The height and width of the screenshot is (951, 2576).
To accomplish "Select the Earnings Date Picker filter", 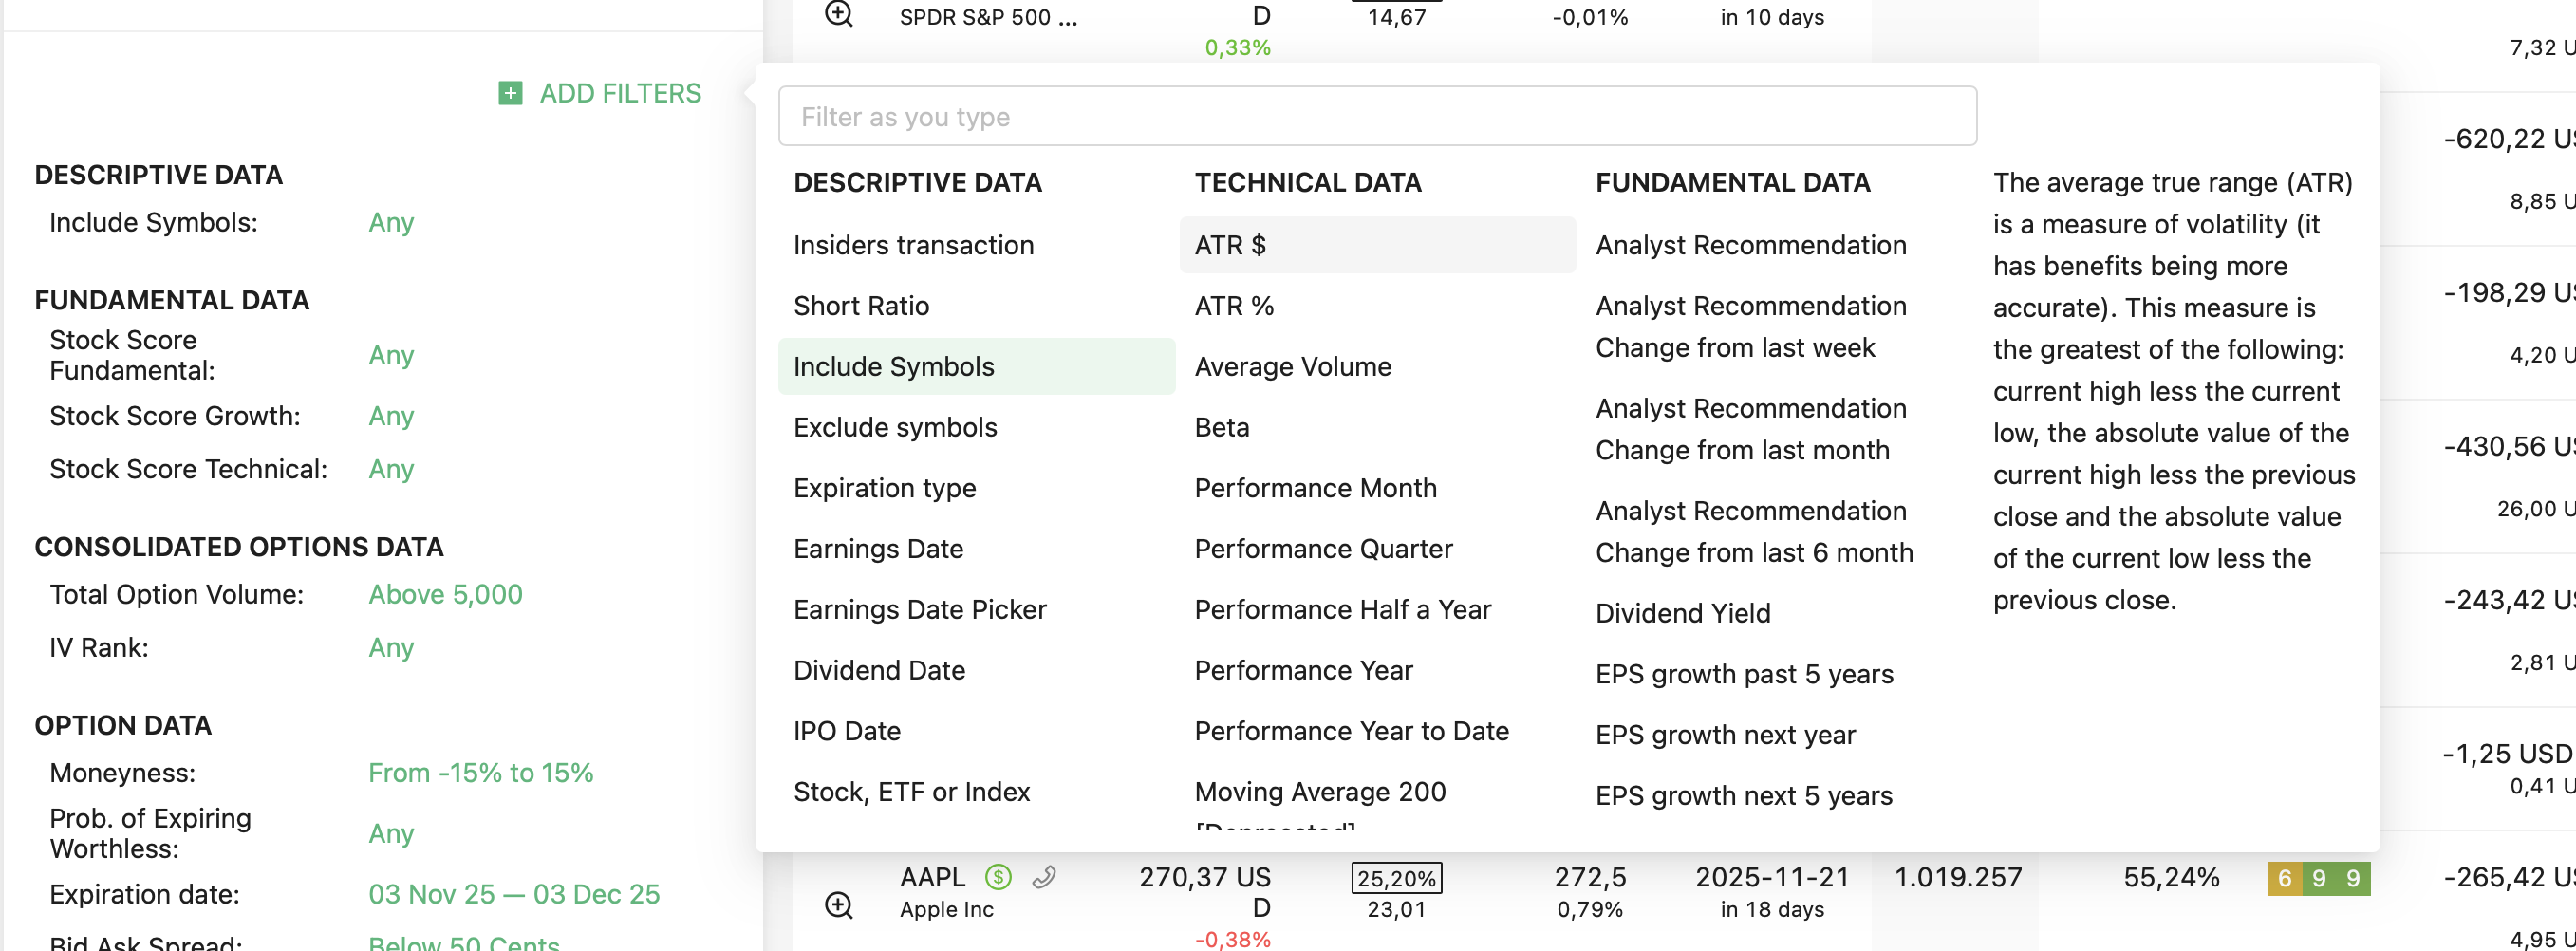I will [919, 610].
